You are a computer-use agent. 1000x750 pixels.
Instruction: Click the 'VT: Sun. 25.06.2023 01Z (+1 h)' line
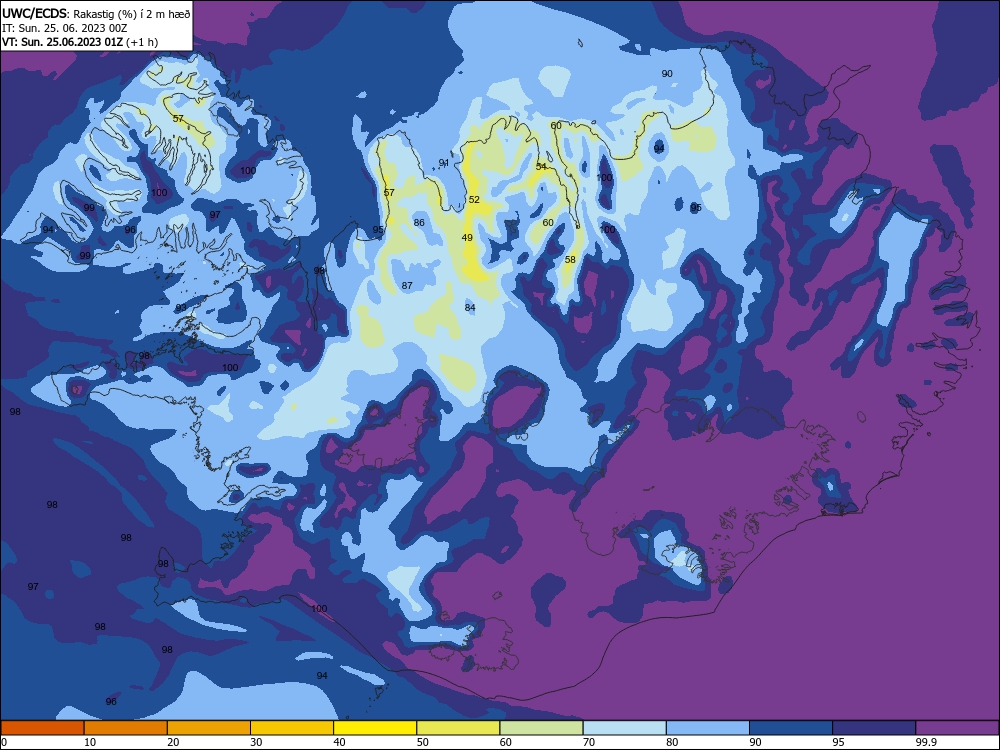tap(80, 42)
